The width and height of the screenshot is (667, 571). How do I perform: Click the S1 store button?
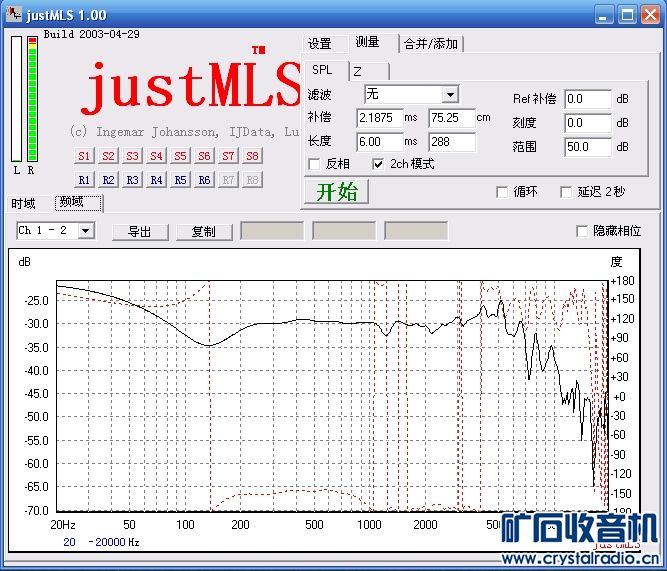click(x=84, y=156)
